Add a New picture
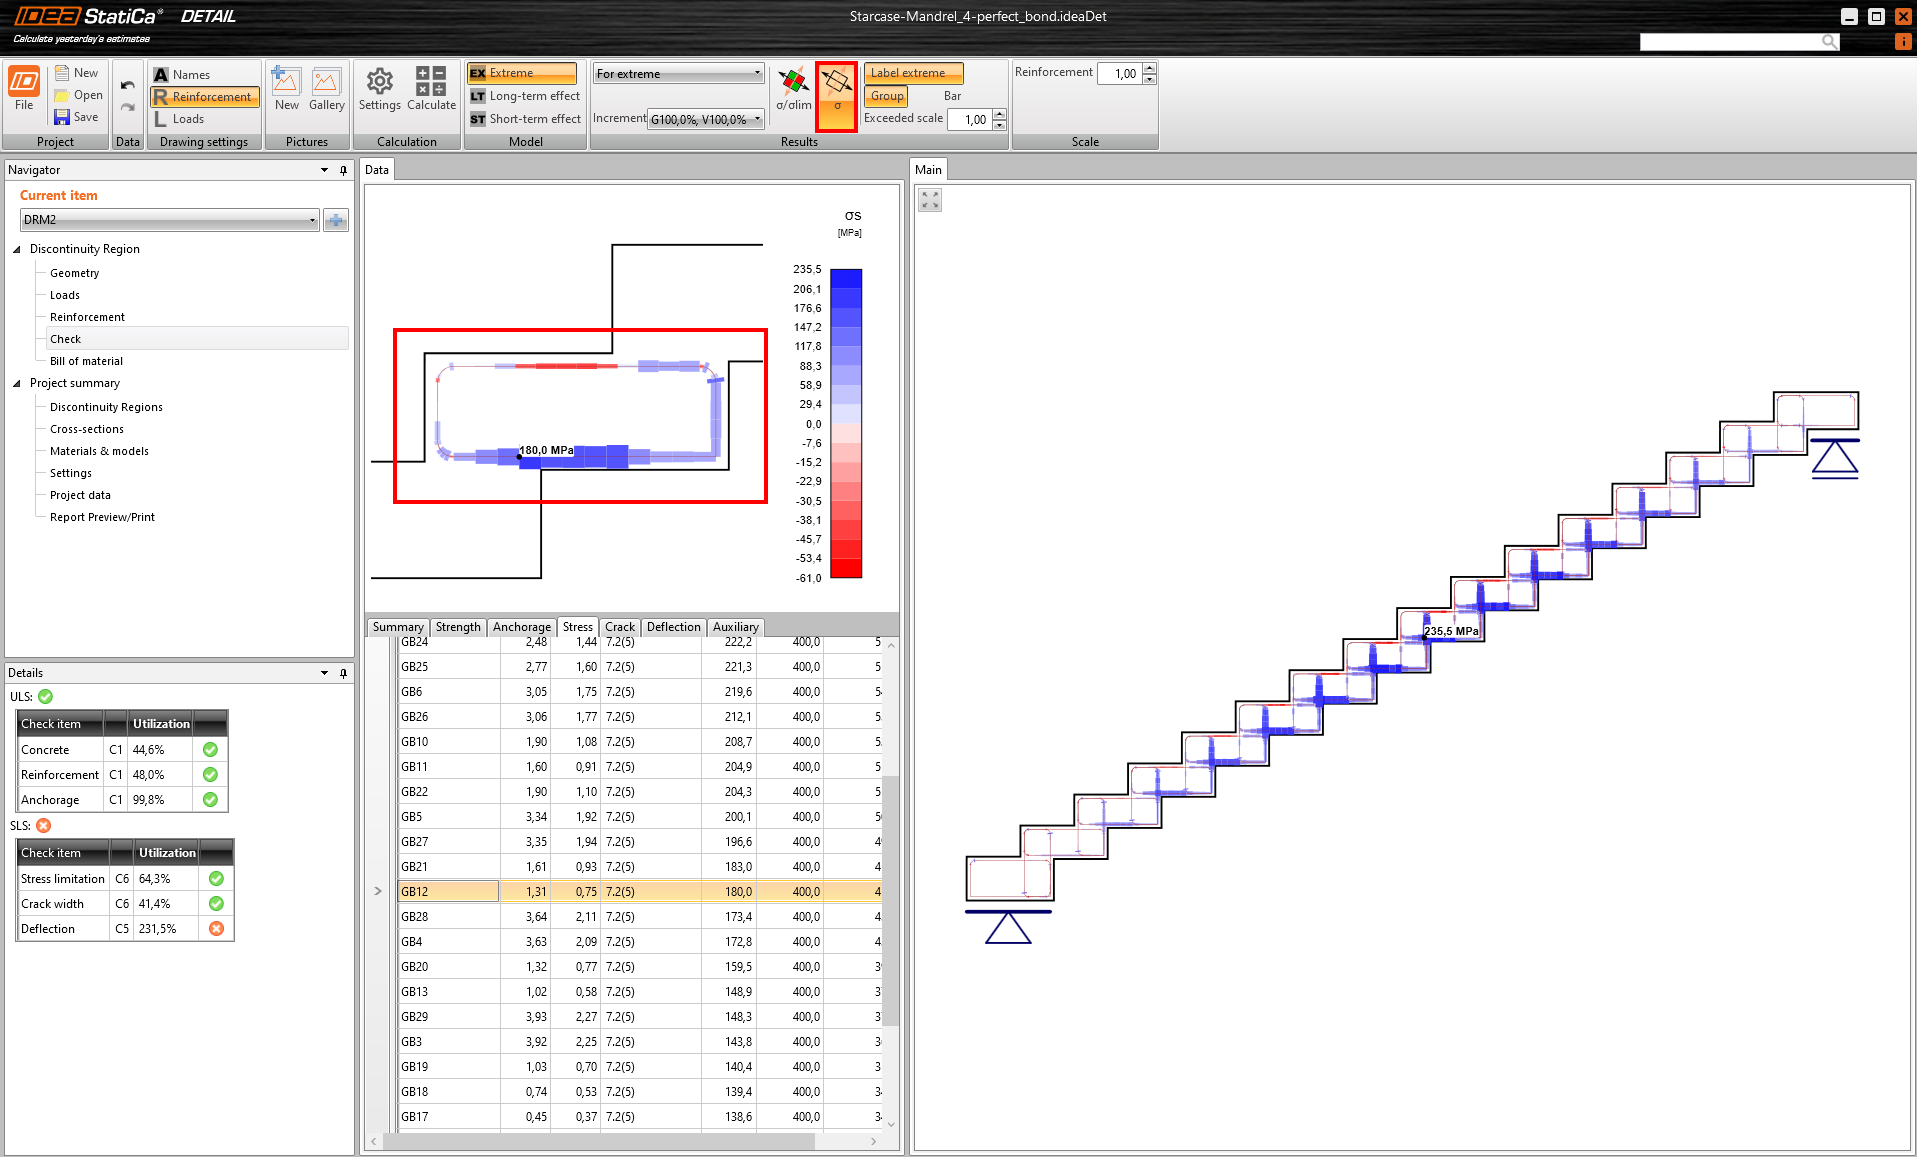Image resolution: width=1917 pixels, height=1157 pixels. click(286, 88)
